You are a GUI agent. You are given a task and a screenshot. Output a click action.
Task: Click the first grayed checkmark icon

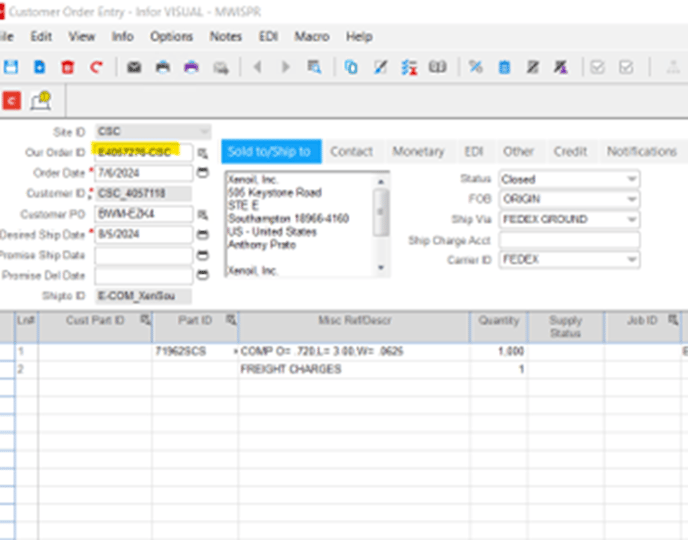coord(598,67)
